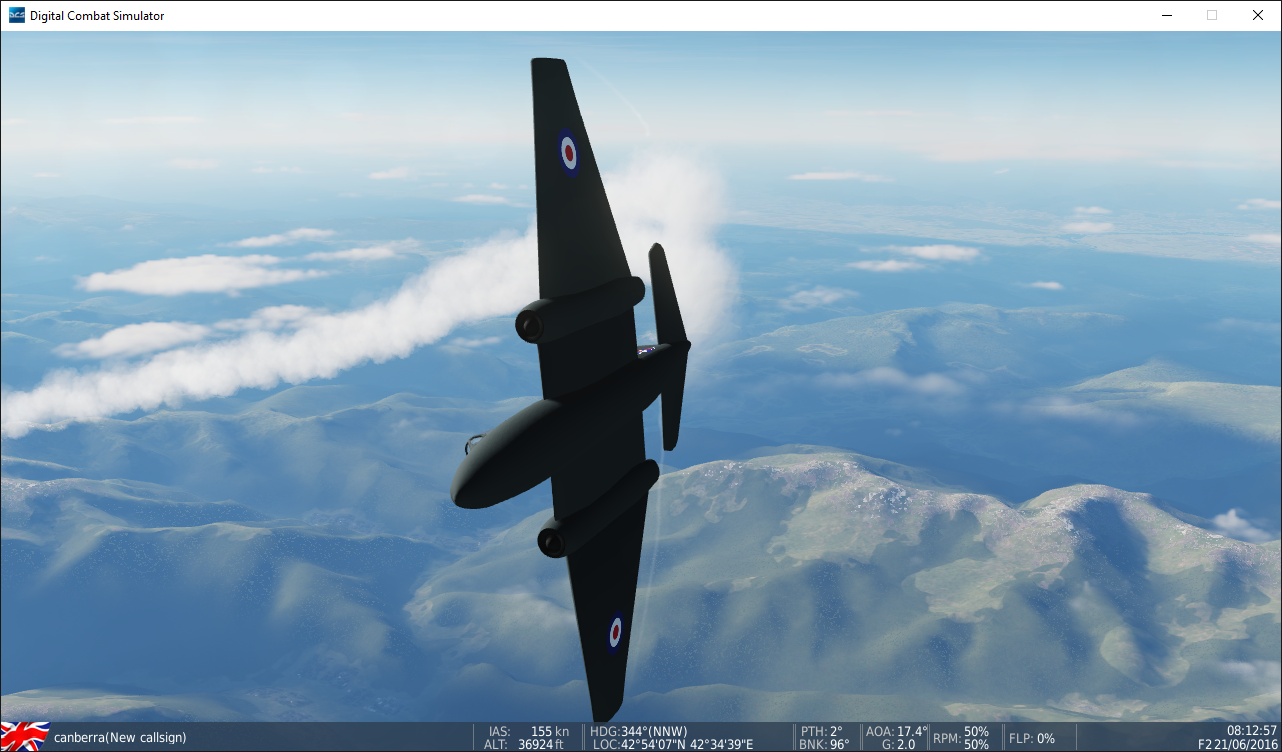Image resolution: width=1282 pixels, height=752 pixels.
Task: Click the LOC coordinates readout
Action: 672,745
